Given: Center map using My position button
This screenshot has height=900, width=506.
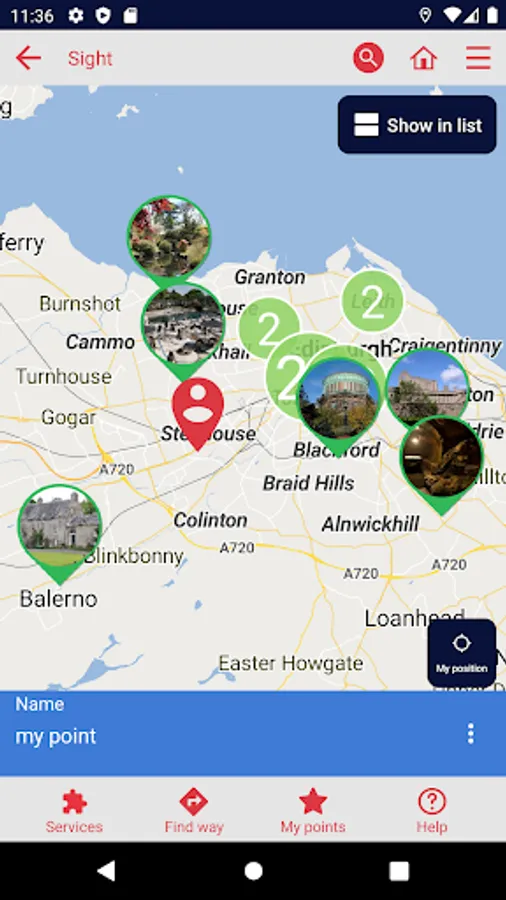Looking at the screenshot, I should coord(461,653).
